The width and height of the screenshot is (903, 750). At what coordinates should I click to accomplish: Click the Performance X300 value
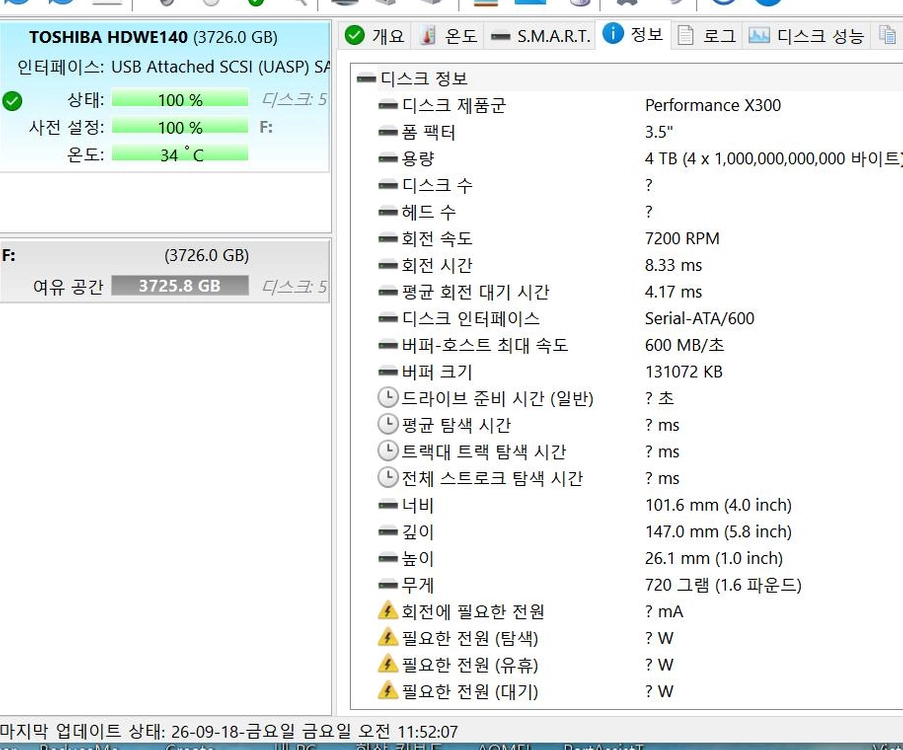pos(713,105)
